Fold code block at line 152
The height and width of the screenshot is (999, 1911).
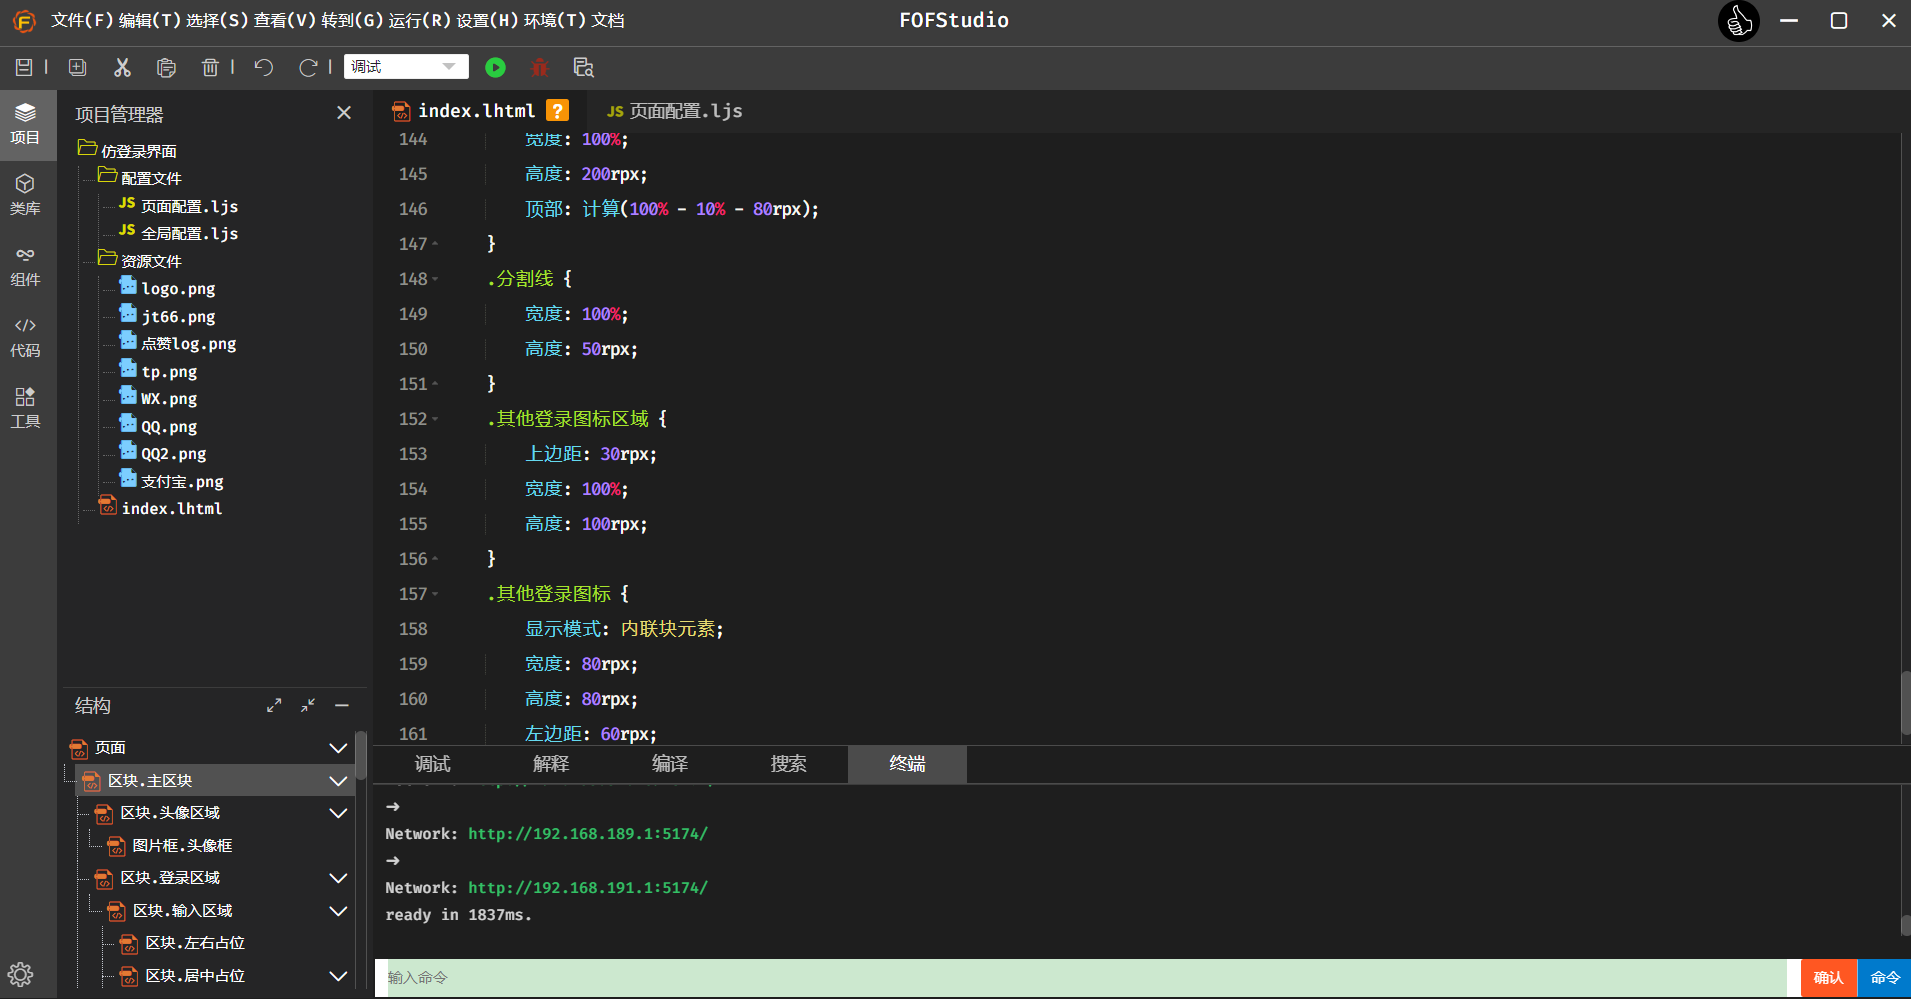point(435,419)
